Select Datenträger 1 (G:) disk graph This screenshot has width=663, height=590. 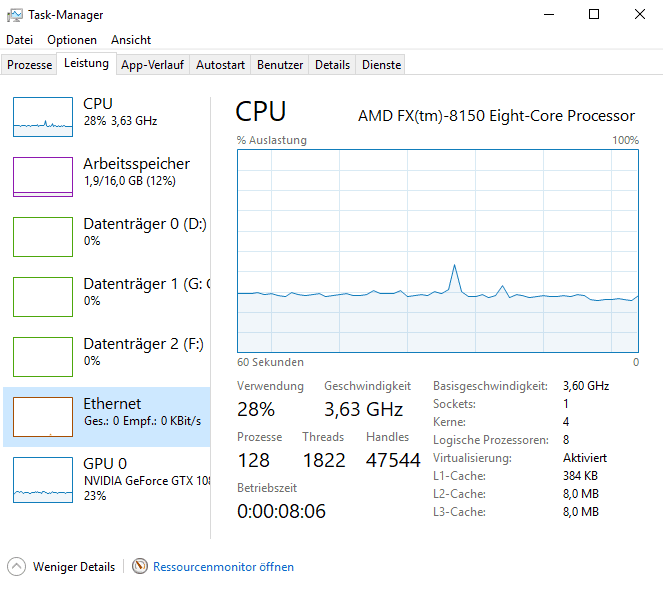pos(43,297)
